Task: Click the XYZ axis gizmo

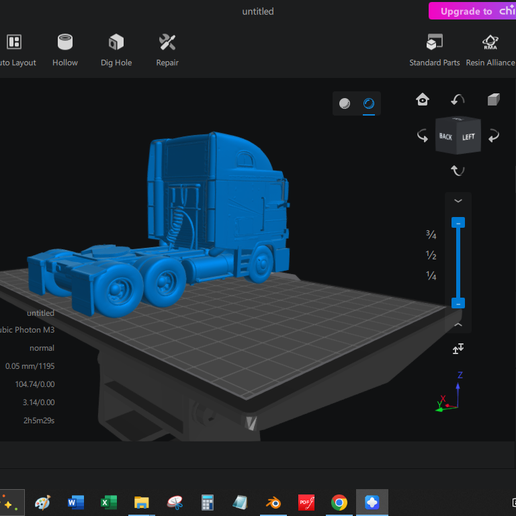Action: coord(450,393)
